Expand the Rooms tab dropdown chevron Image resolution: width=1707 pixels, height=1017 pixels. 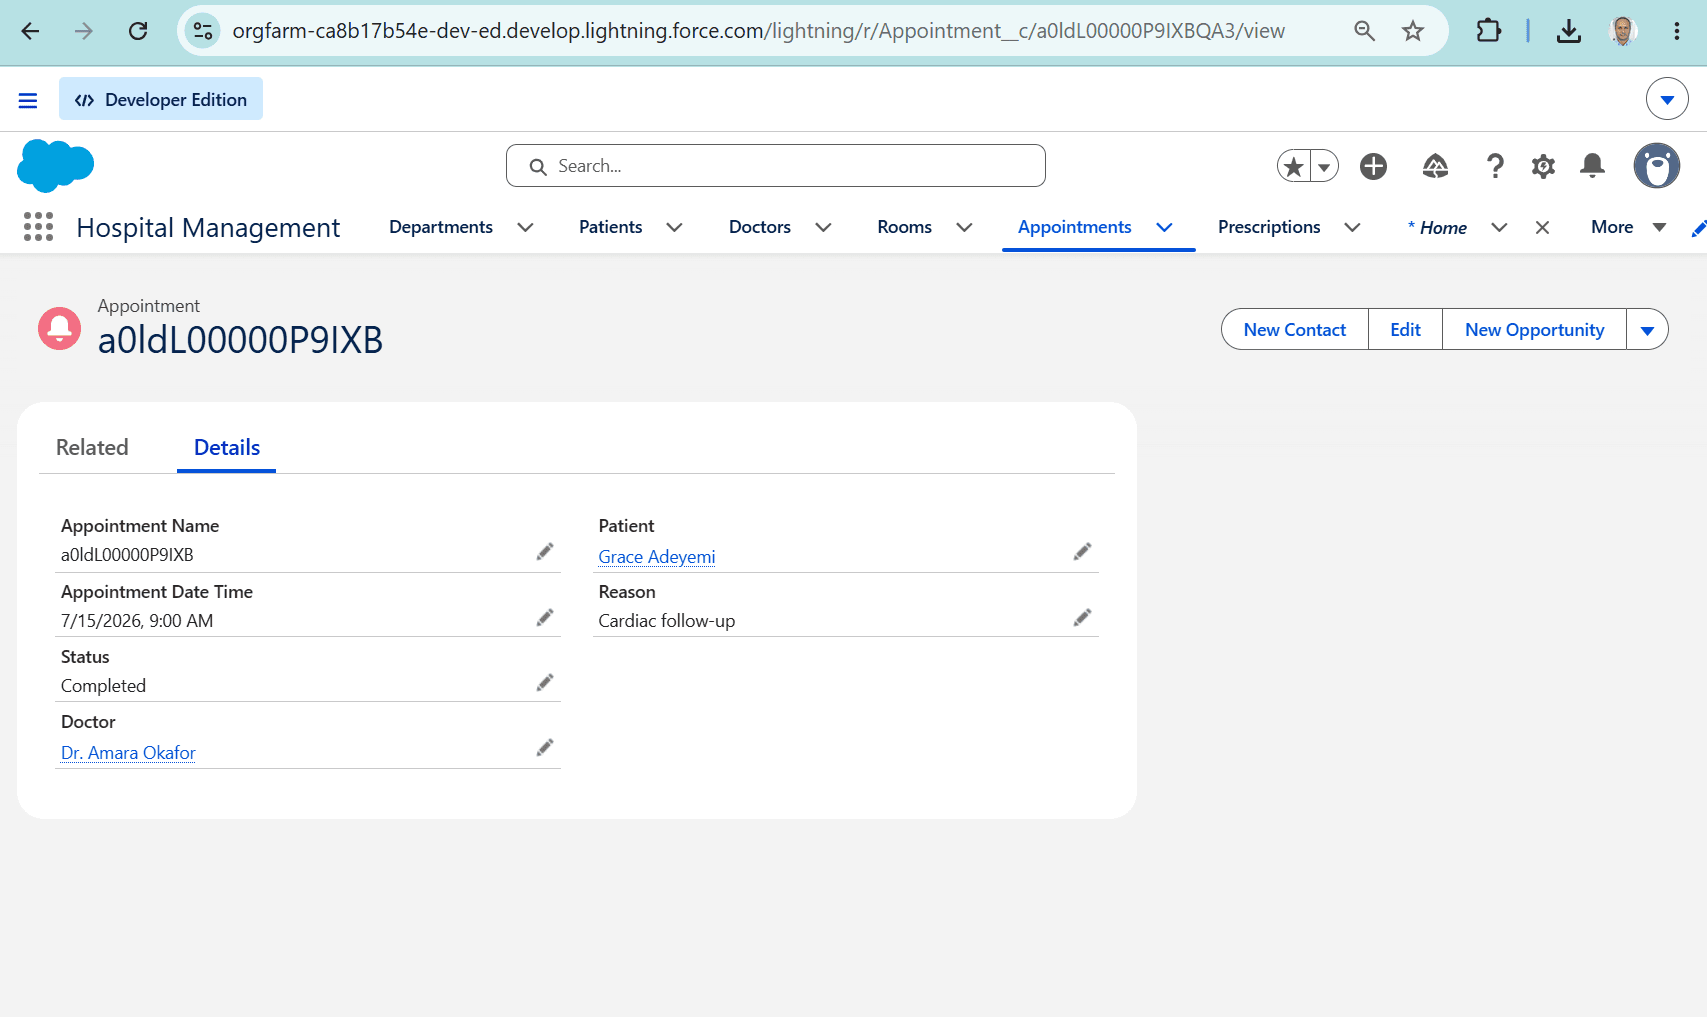pyautogui.click(x=964, y=227)
